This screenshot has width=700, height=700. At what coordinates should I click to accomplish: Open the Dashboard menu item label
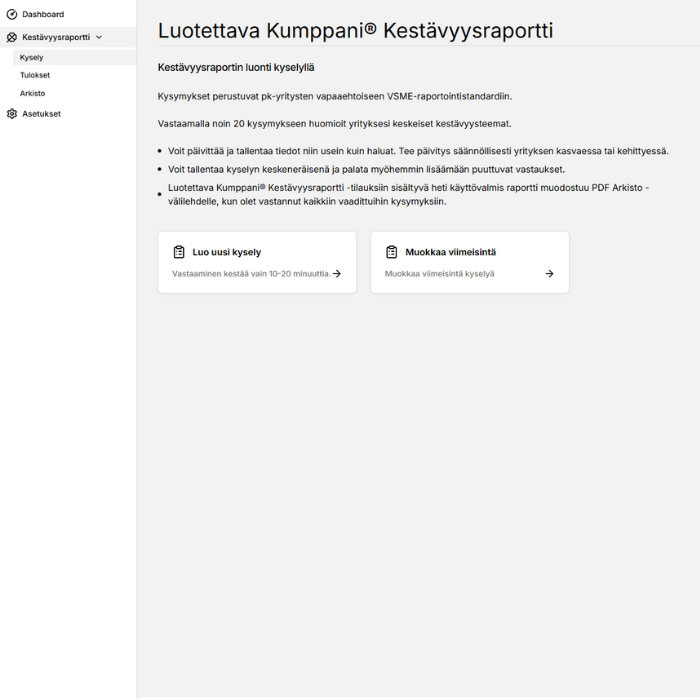click(x=43, y=14)
